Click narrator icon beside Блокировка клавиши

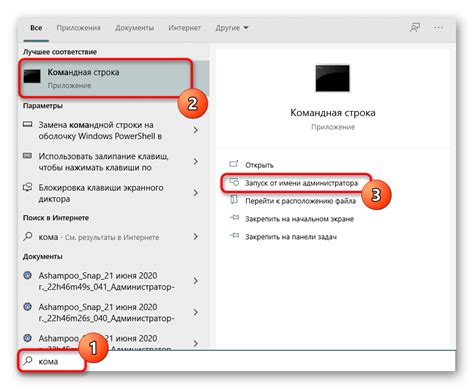click(27, 187)
